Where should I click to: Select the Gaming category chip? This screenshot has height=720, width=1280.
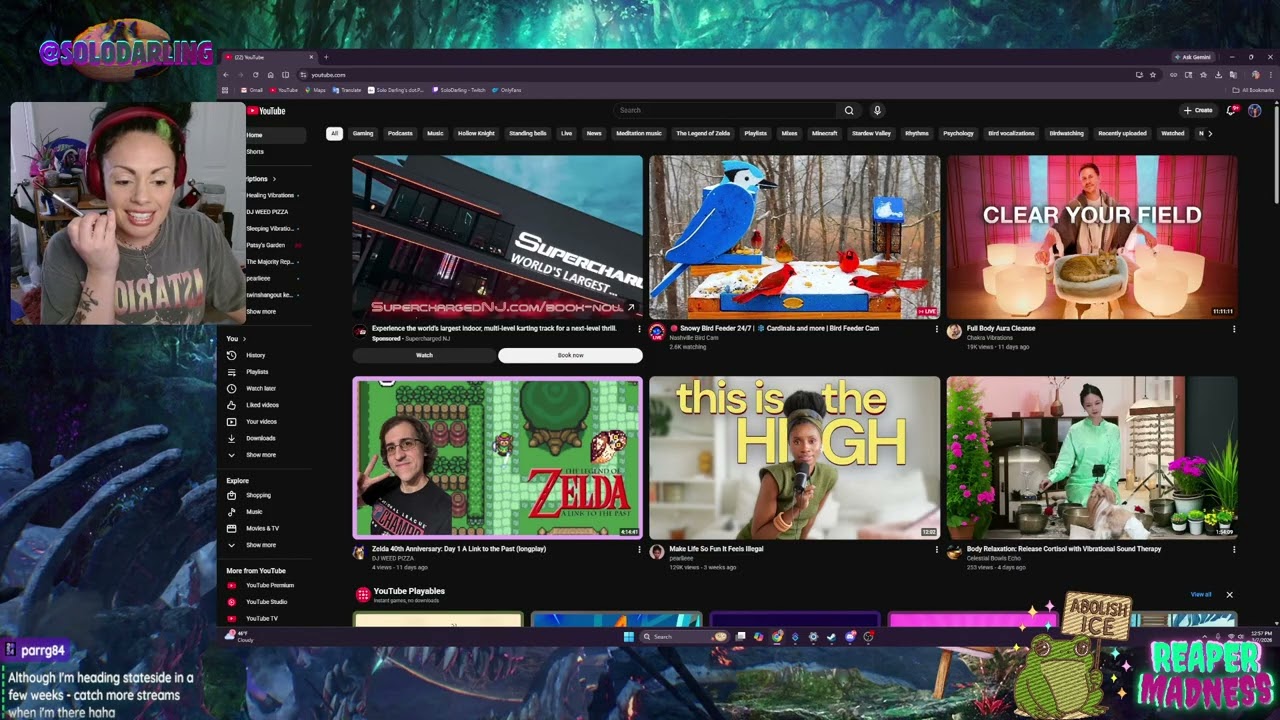click(363, 133)
